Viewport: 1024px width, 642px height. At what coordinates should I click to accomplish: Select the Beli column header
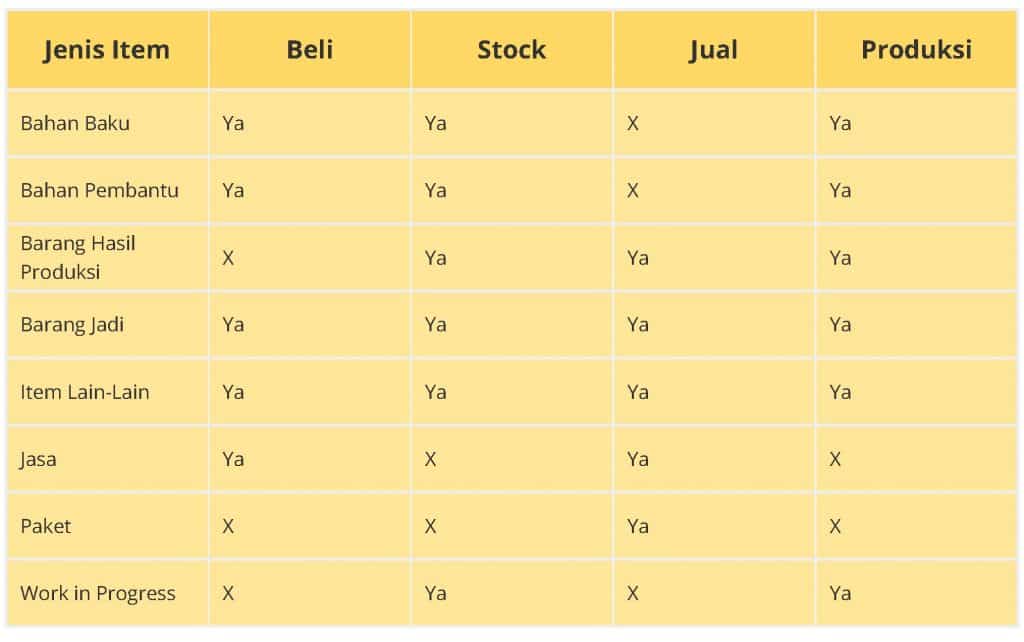click(x=310, y=50)
